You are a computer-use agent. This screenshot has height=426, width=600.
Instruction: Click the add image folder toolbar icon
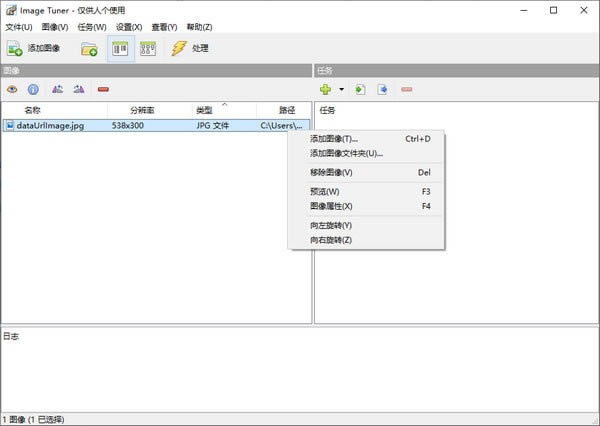coord(89,49)
